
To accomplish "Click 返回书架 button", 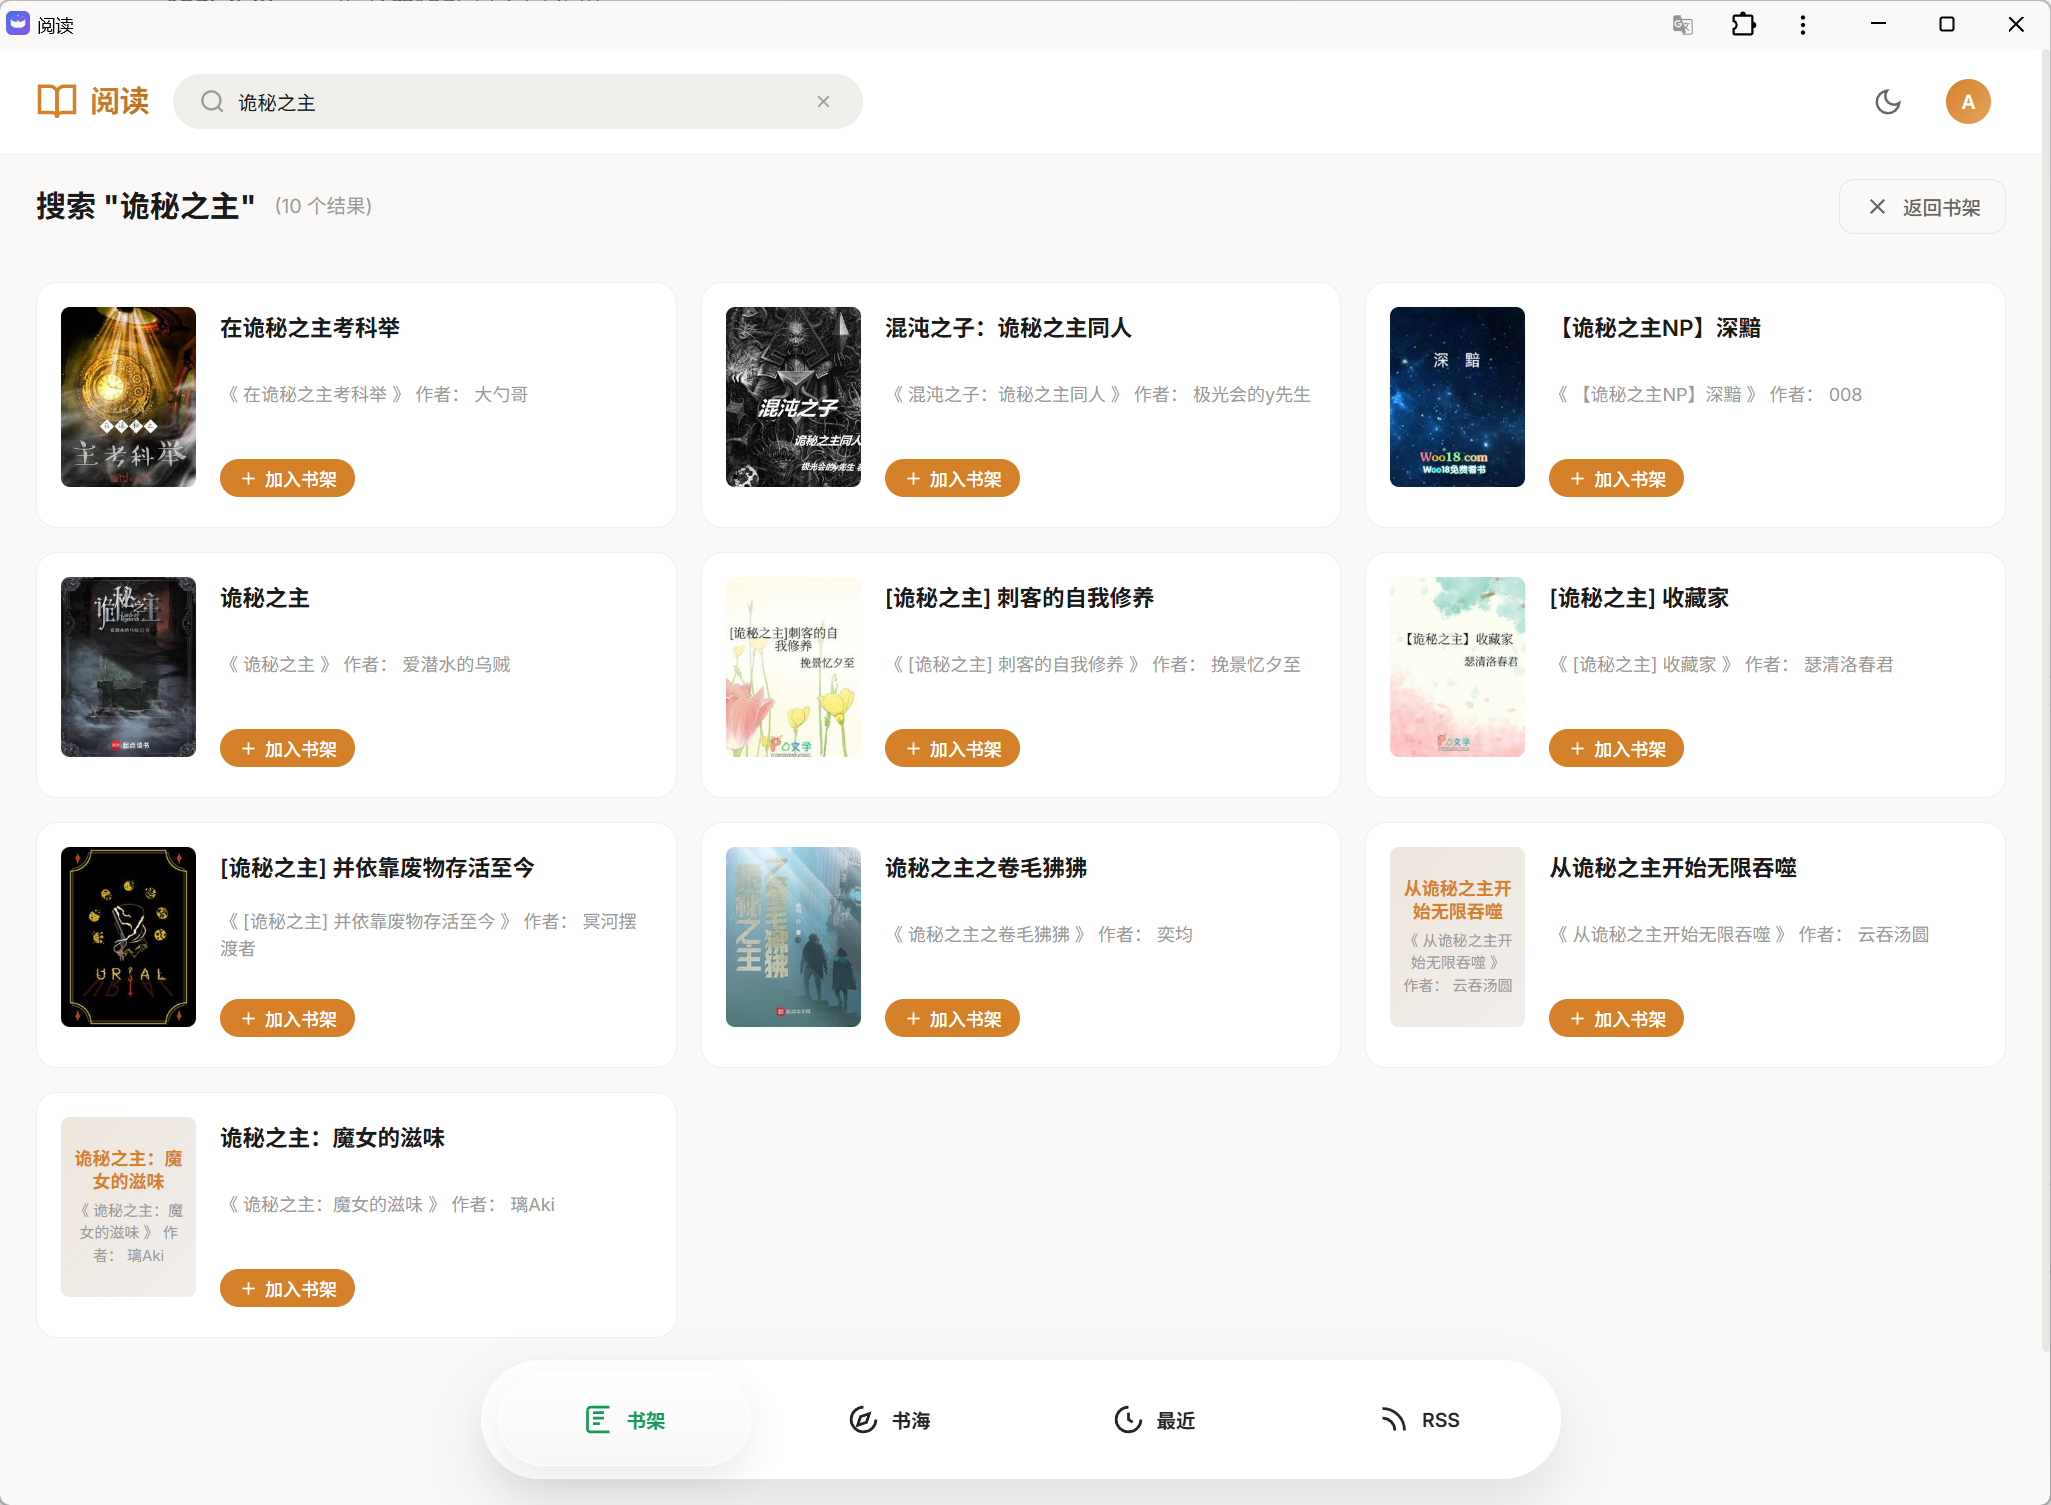I will click(x=1922, y=207).
